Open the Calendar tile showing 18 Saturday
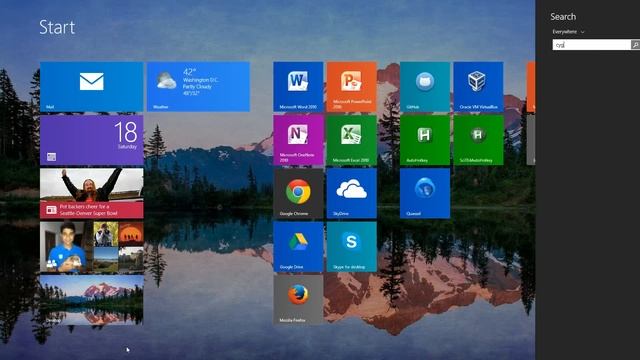 pyautogui.click(x=91, y=140)
